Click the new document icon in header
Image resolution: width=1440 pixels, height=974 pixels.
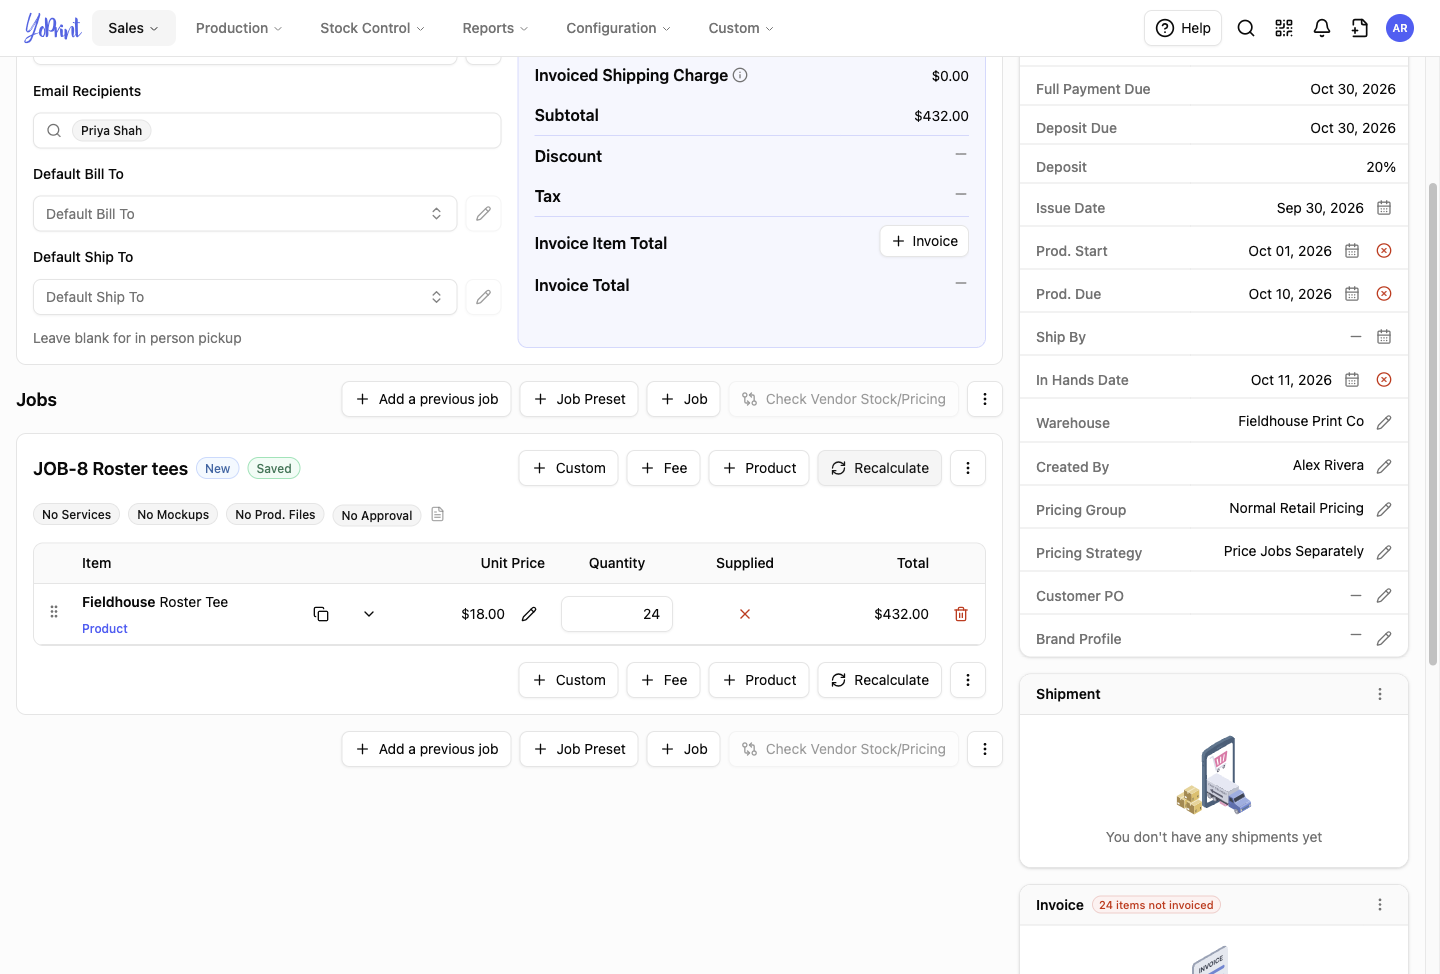point(1360,28)
